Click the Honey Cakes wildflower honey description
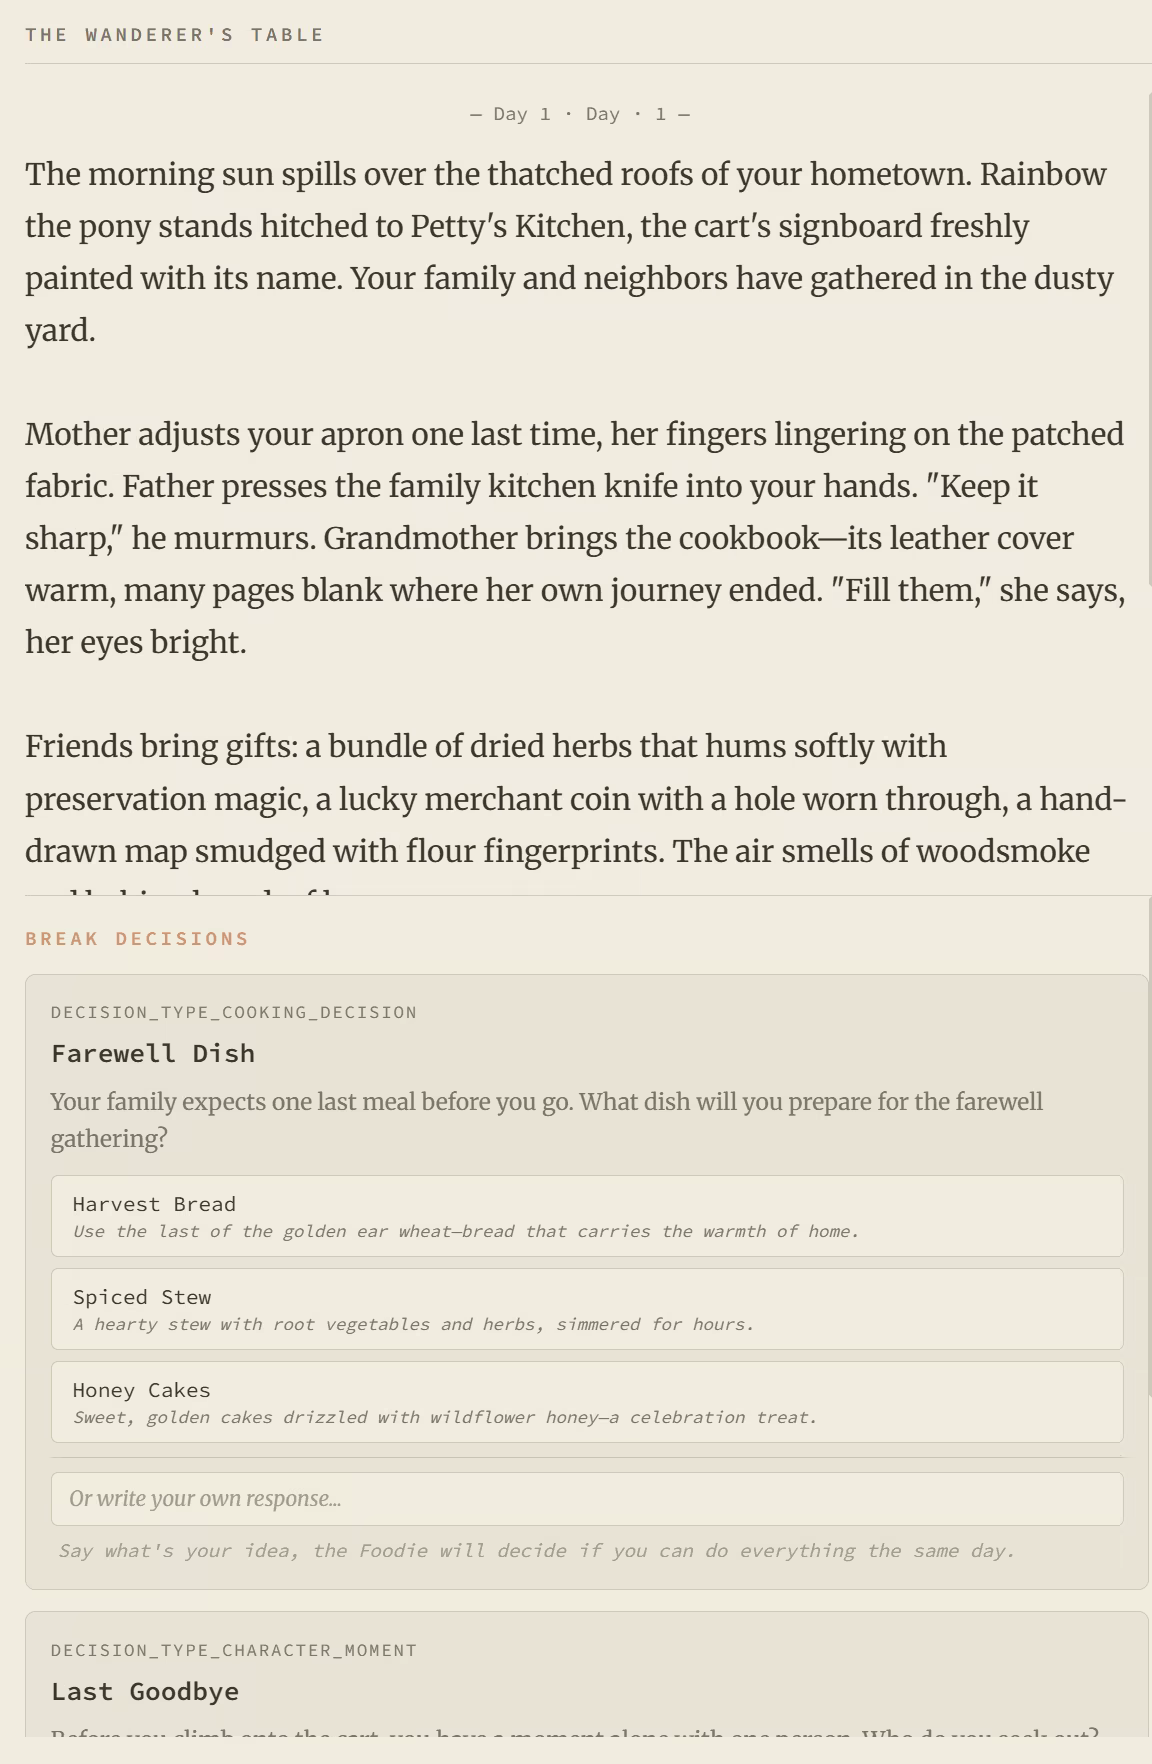 [x=445, y=1418]
